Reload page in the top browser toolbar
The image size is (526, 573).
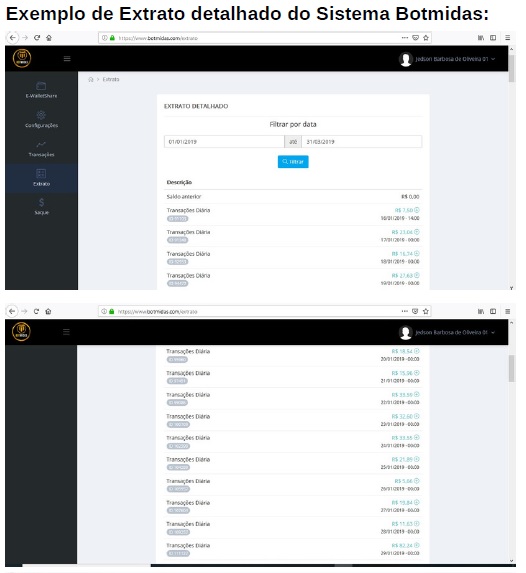(x=37, y=38)
